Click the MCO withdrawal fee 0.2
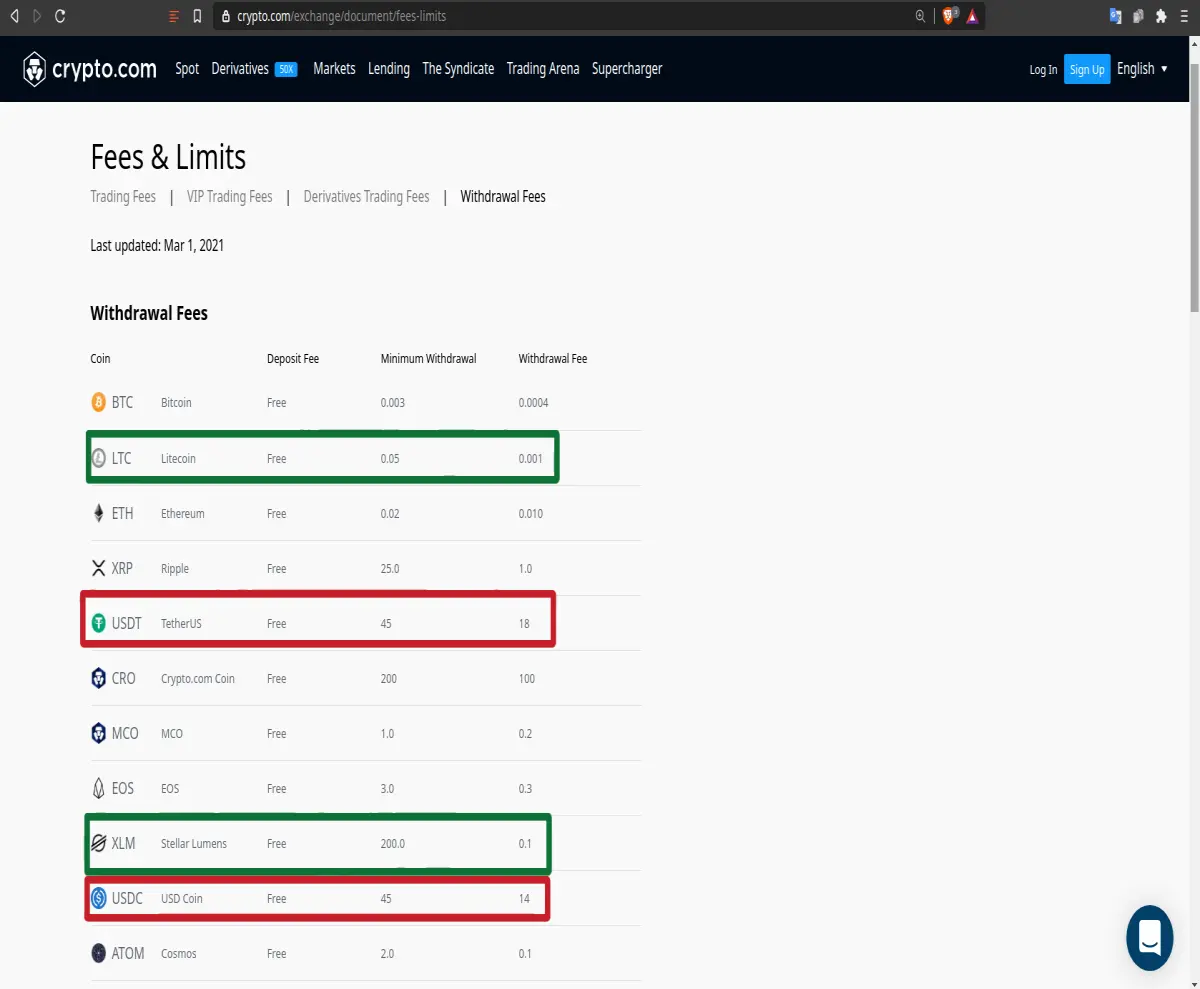 [x=525, y=733]
